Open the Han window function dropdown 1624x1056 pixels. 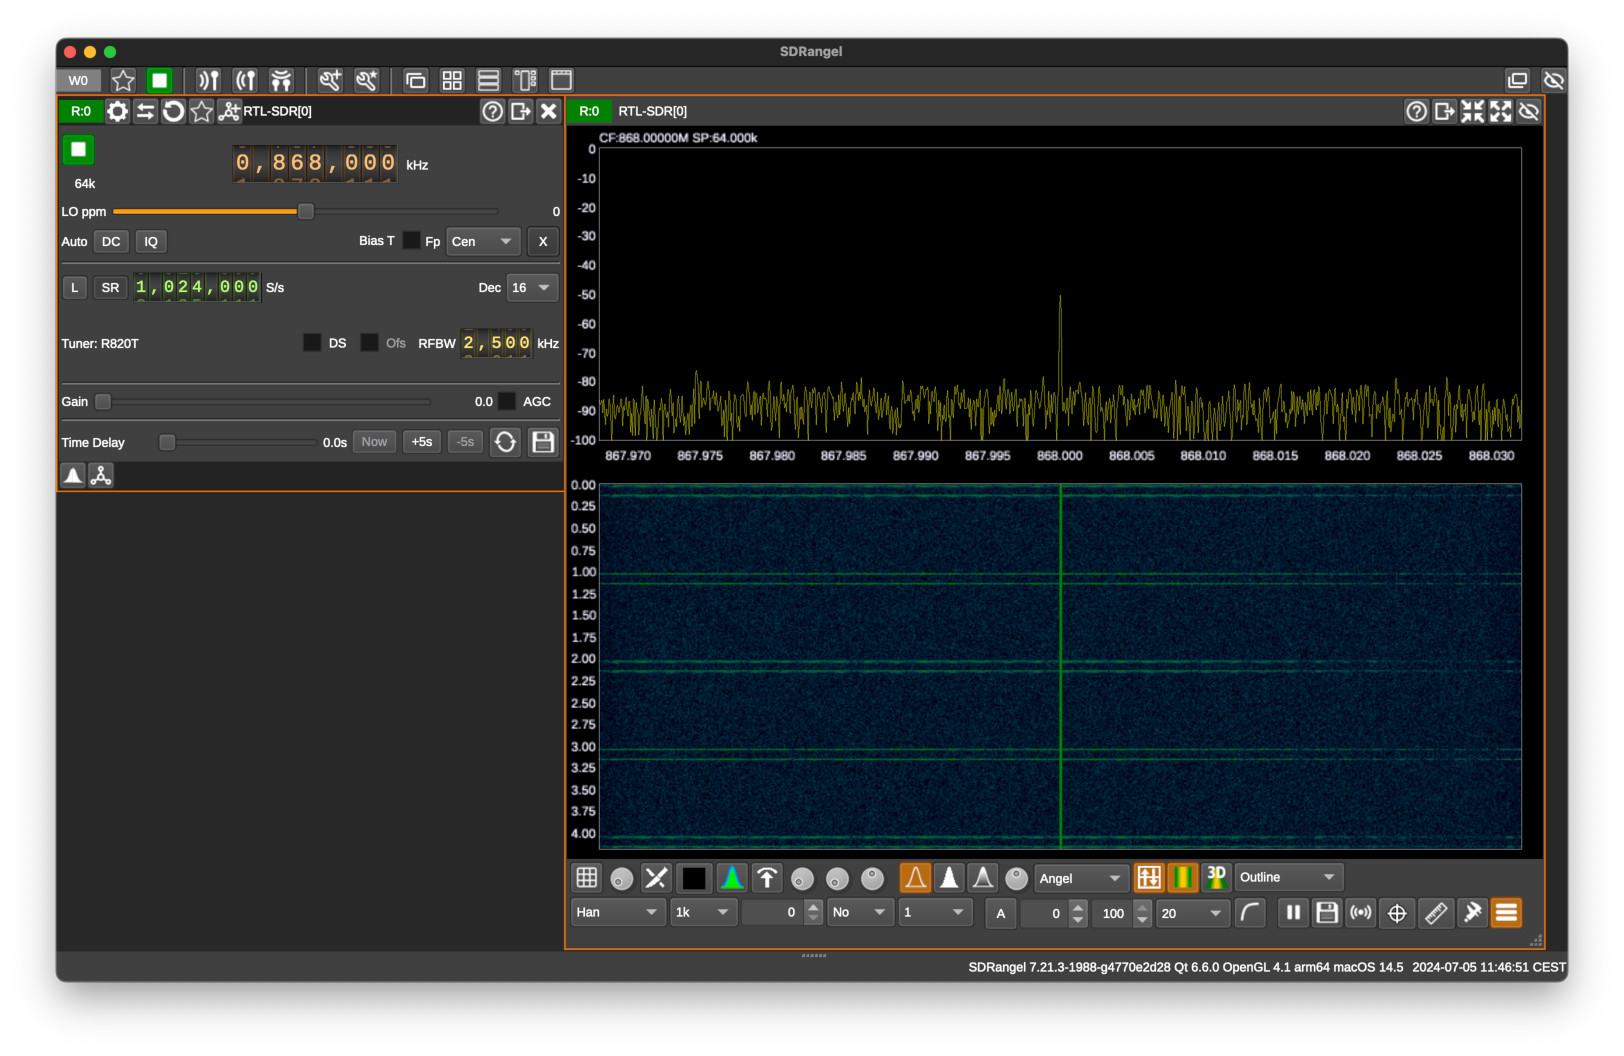[617, 912]
